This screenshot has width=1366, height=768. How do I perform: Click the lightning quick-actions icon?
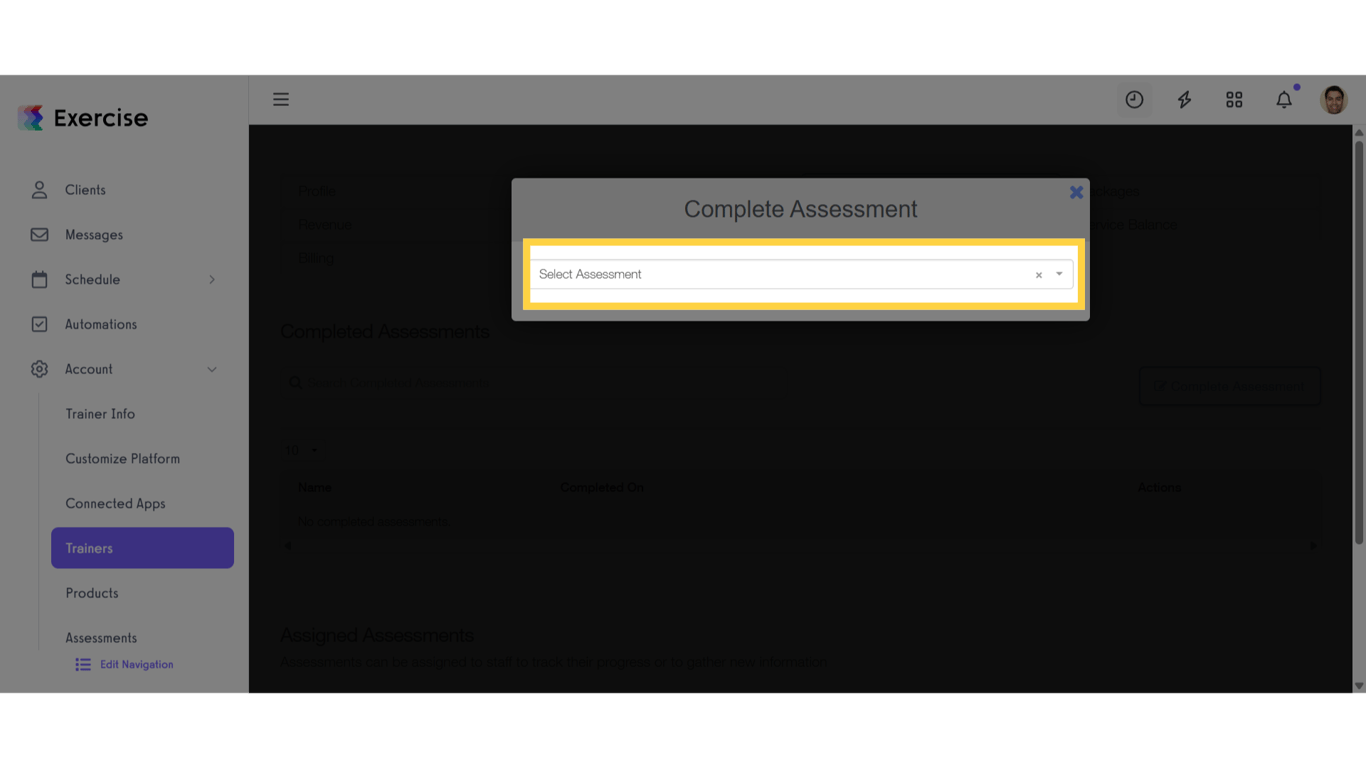(1184, 99)
